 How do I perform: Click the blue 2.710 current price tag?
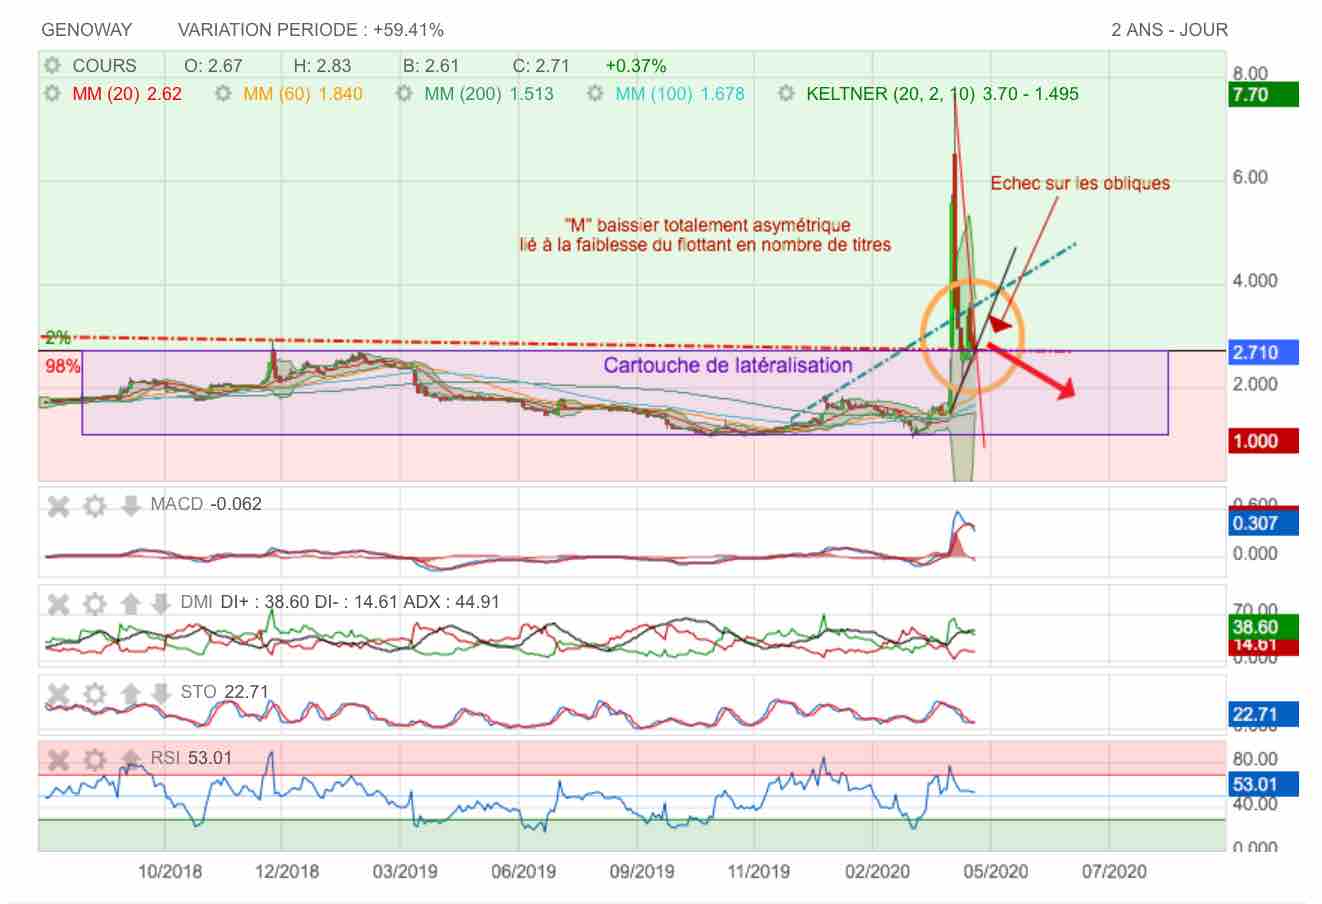(1264, 352)
